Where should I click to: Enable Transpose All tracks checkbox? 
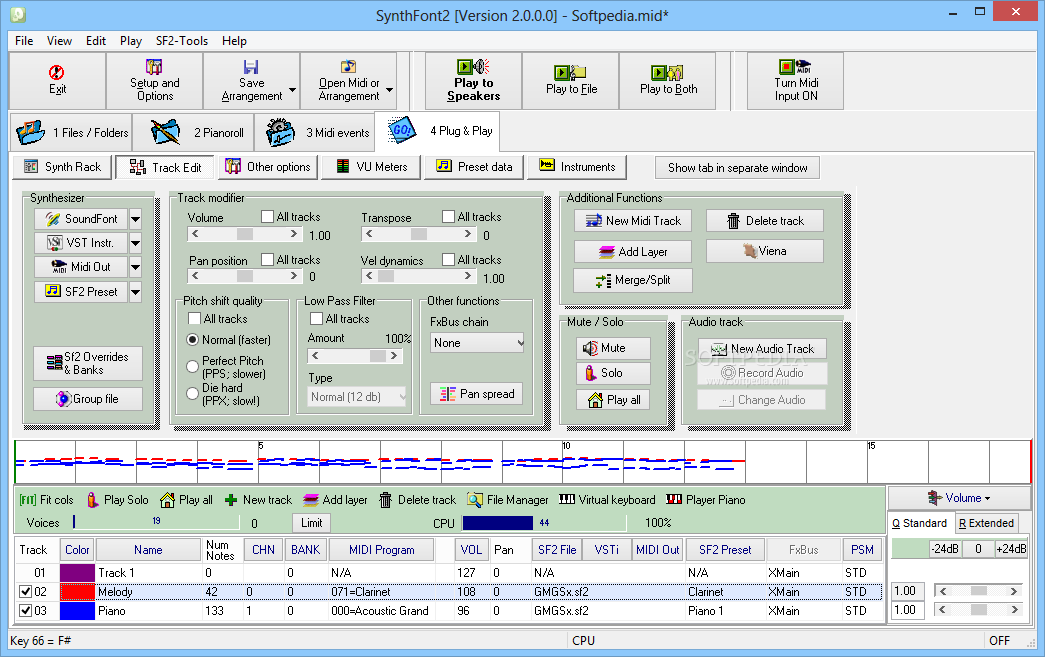[449, 217]
